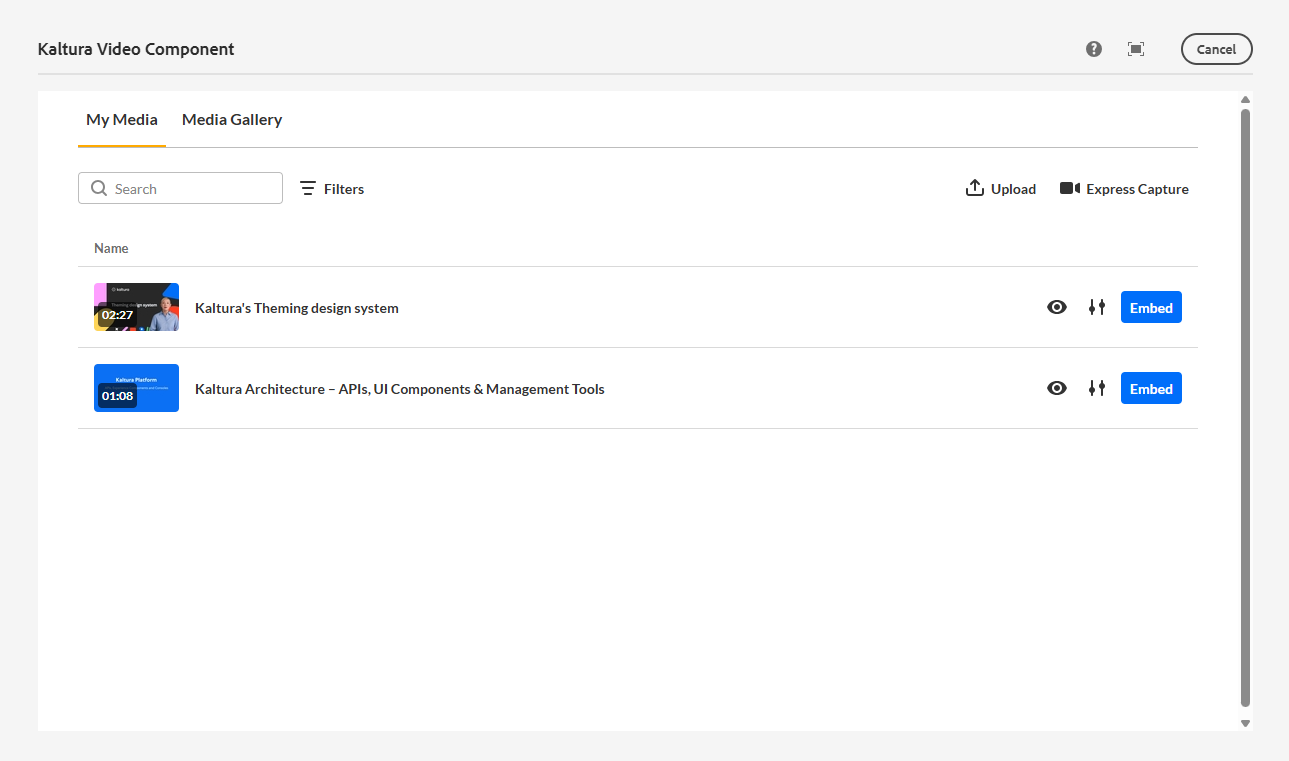Embed Kaltura's Theming design system video
Viewport: 1289px width, 761px height.
click(x=1151, y=308)
